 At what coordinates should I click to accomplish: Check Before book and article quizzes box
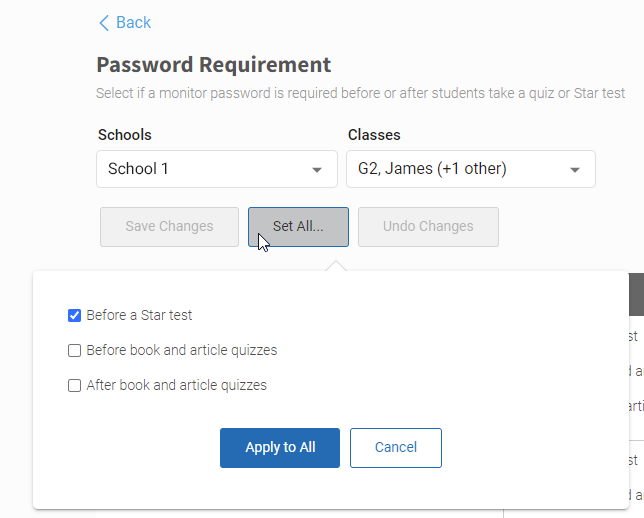[x=74, y=350]
